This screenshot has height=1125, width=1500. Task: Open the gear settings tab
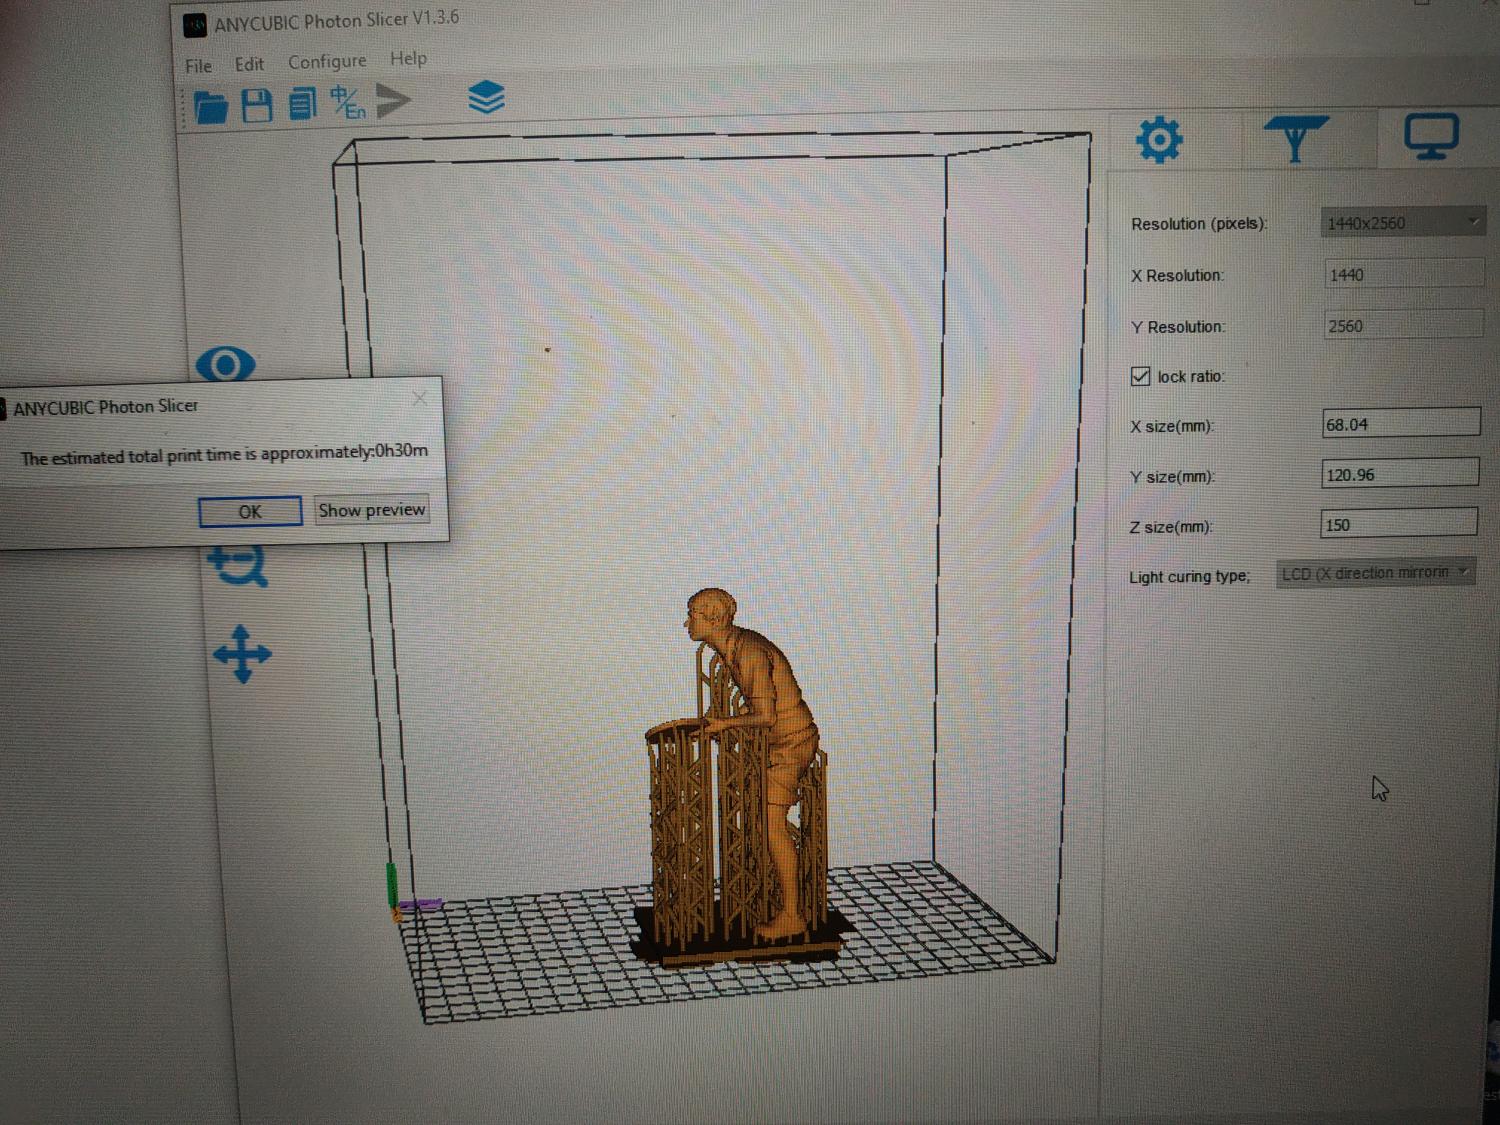click(1159, 140)
